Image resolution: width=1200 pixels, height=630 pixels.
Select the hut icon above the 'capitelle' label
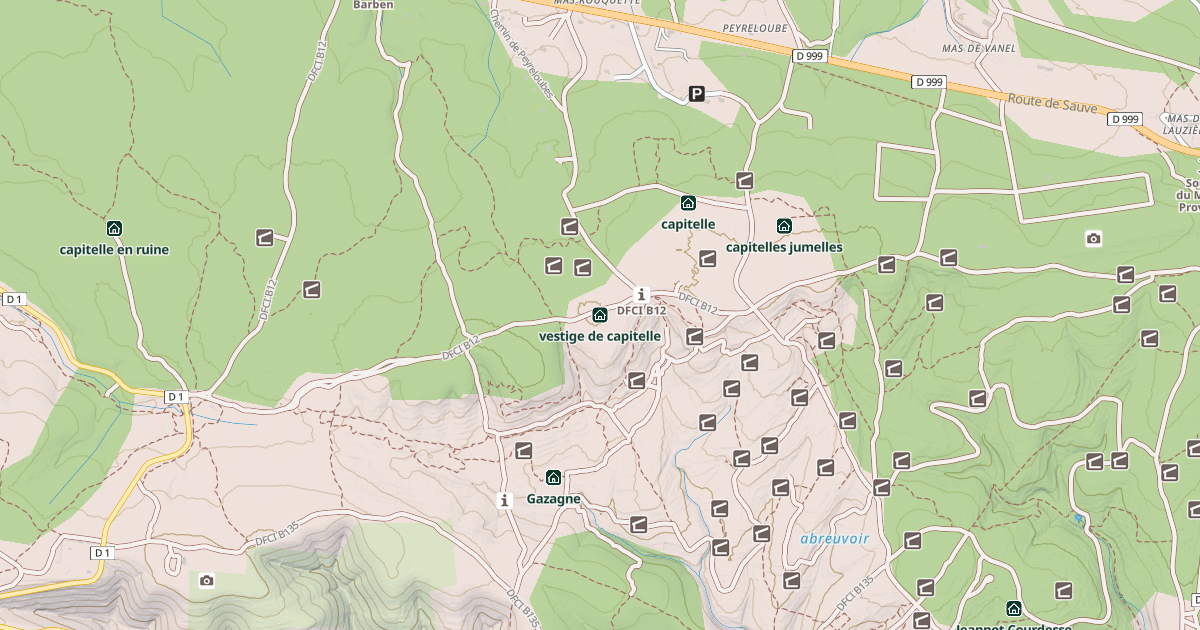click(688, 203)
